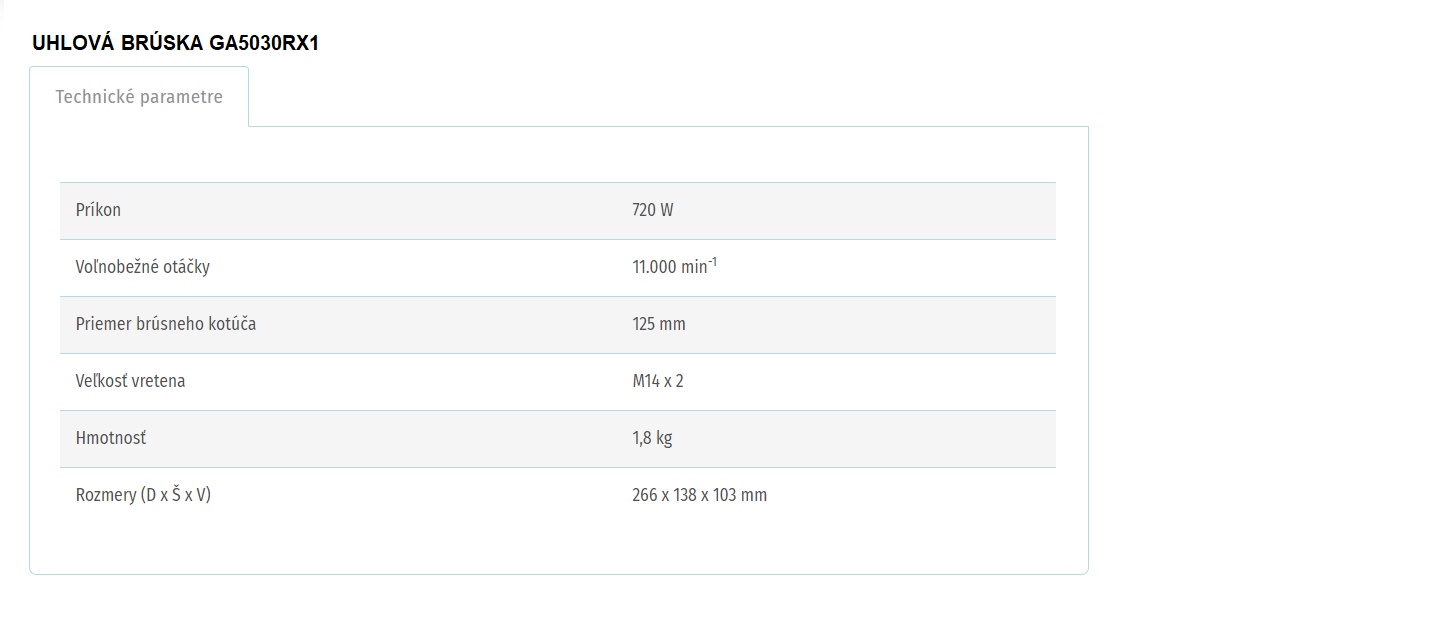
Task: Click the 125 mm value
Action: point(659,324)
